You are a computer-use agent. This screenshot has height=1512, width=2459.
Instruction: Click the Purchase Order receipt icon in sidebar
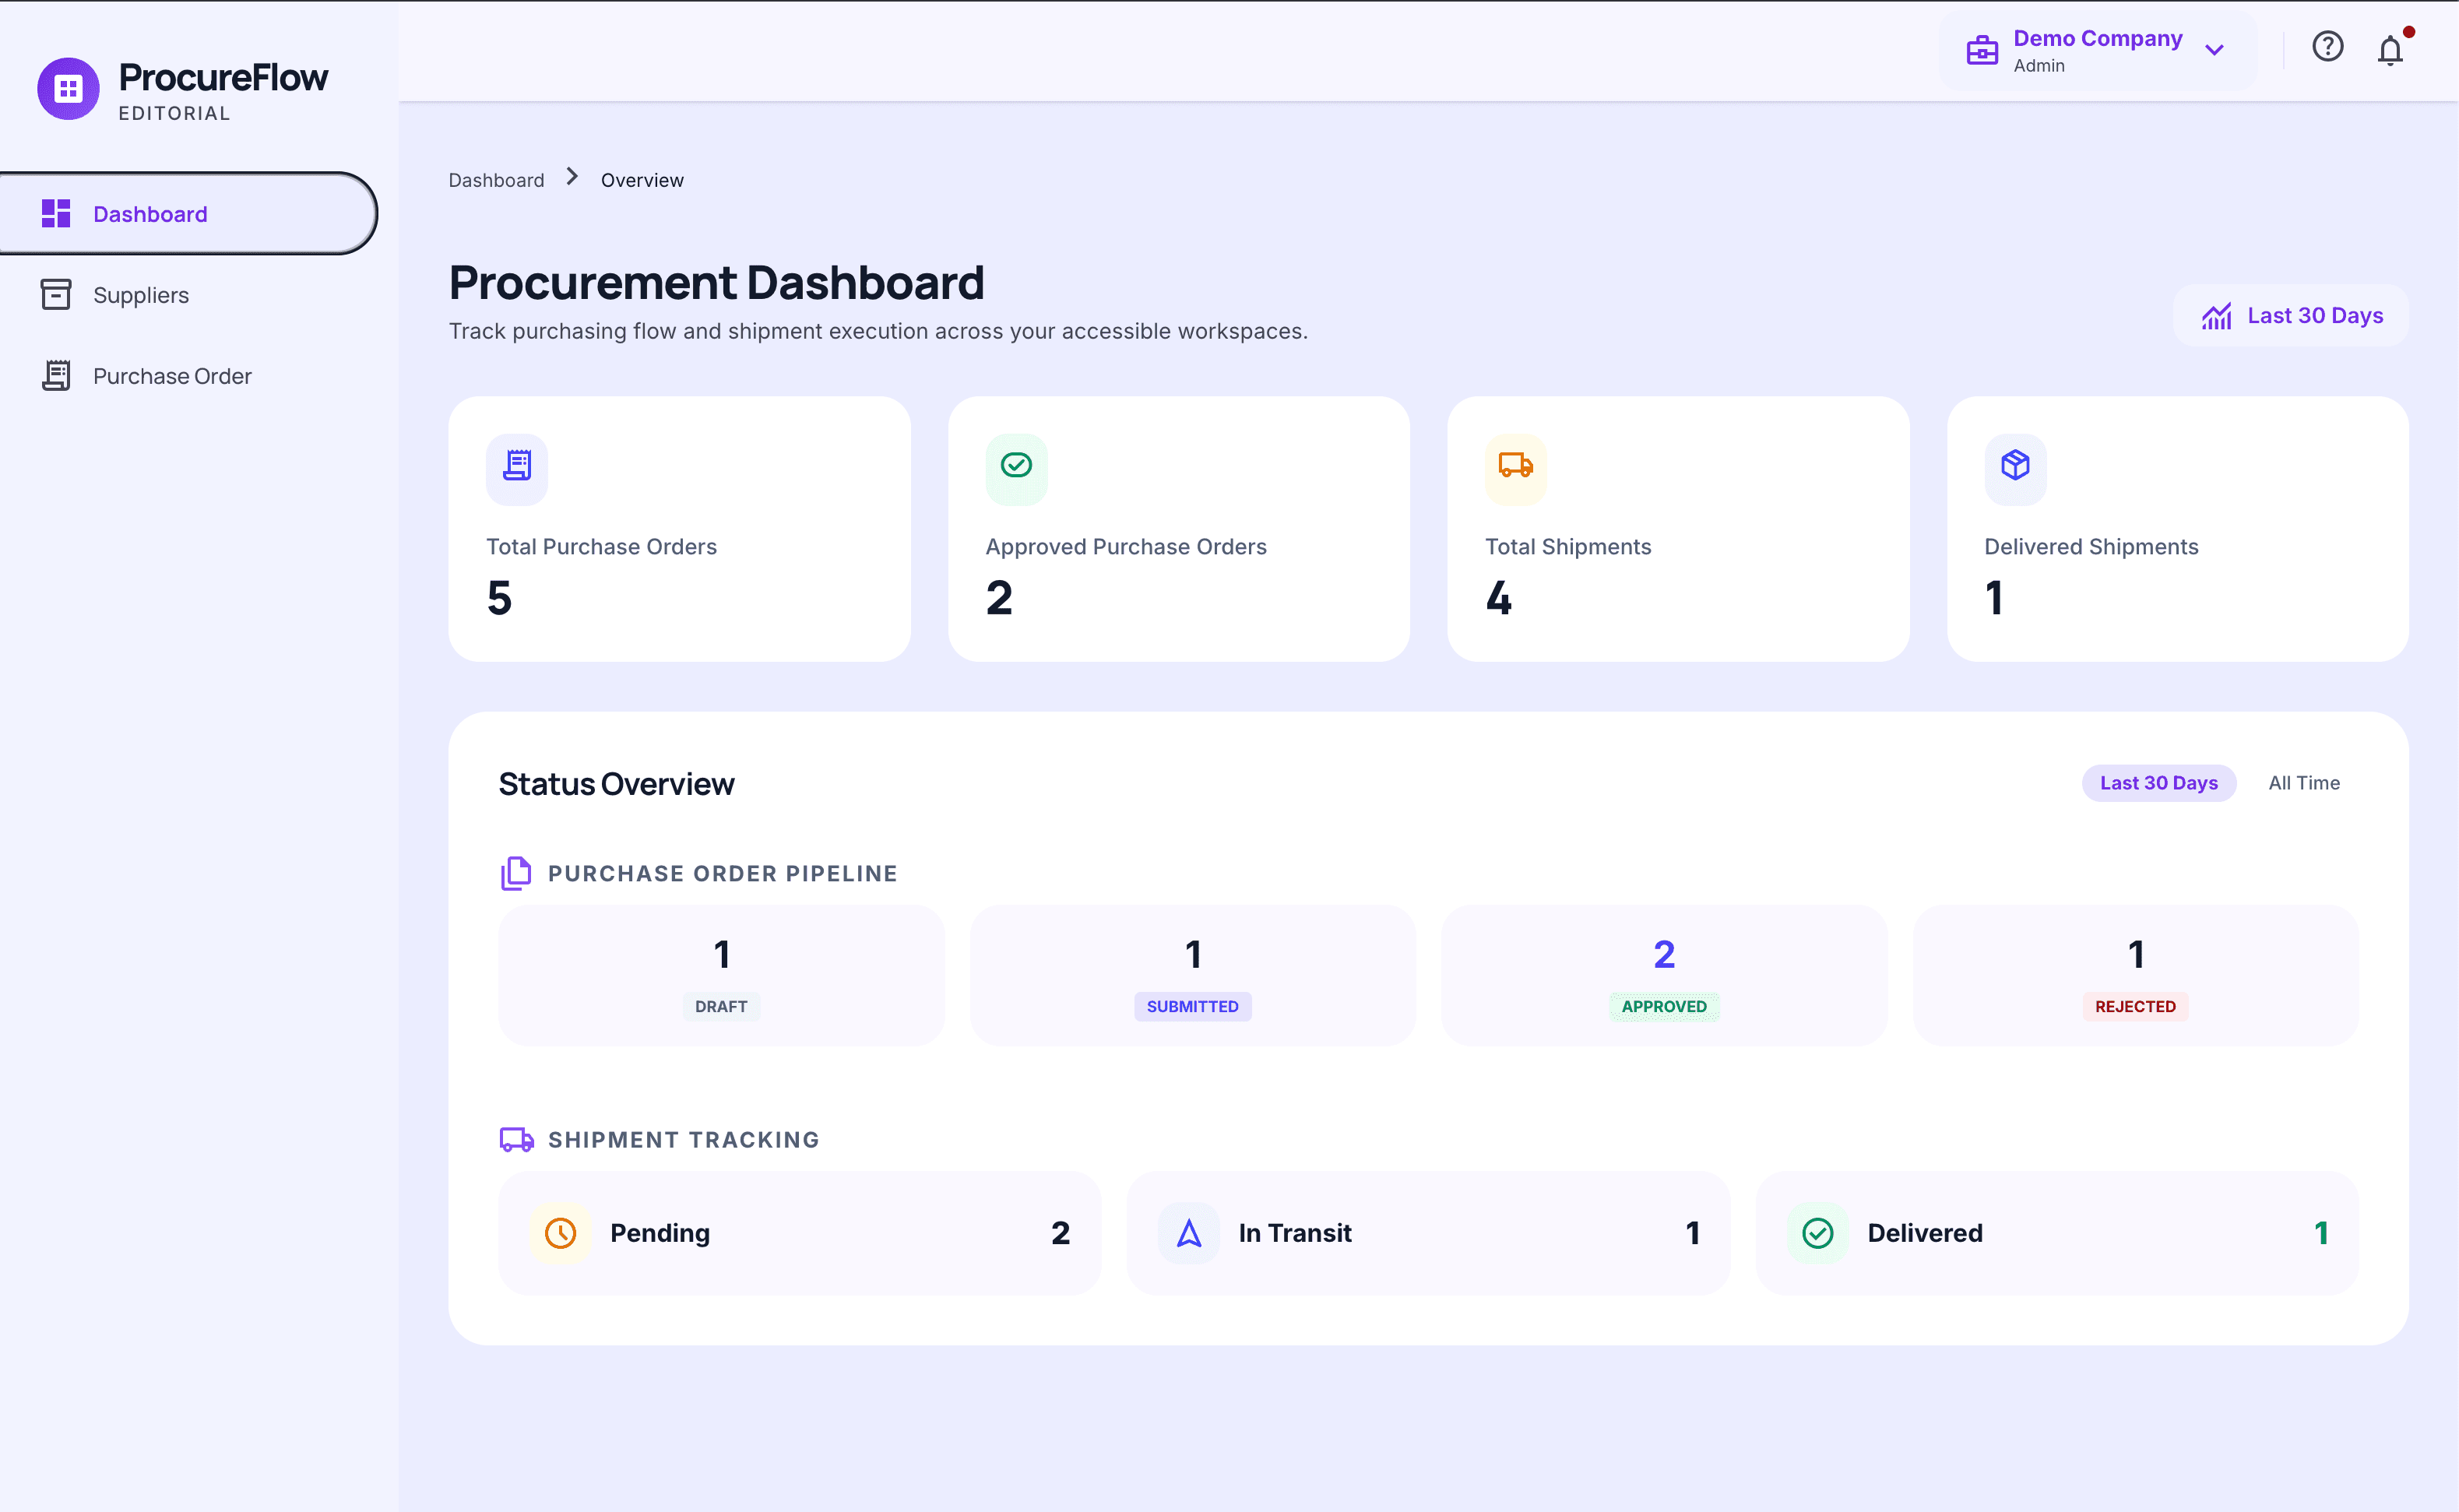pyautogui.click(x=56, y=375)
